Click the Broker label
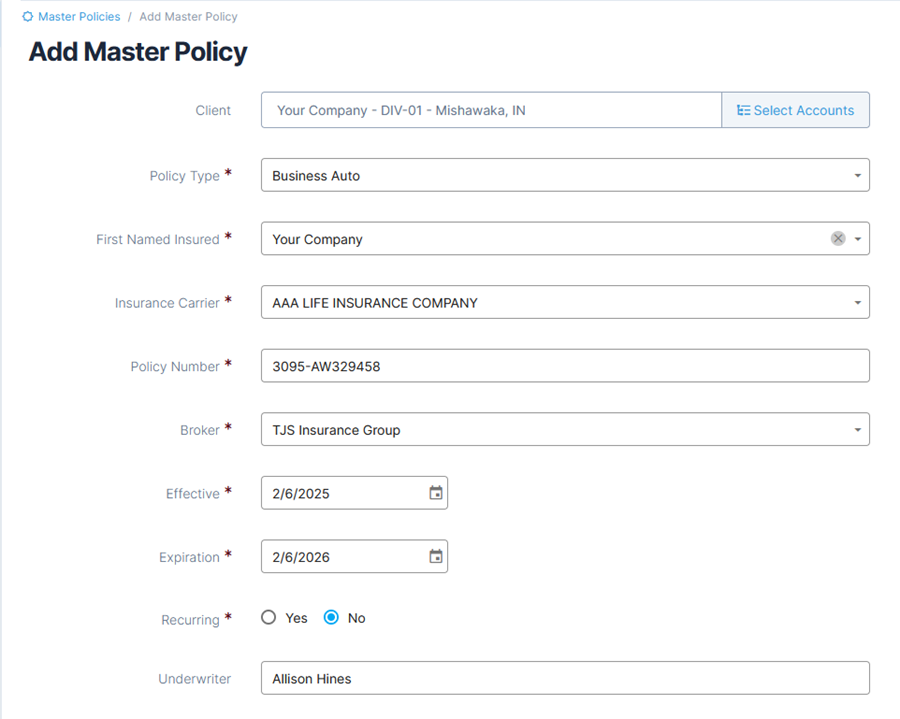This screenshot has height=719, width=900. 200,430
